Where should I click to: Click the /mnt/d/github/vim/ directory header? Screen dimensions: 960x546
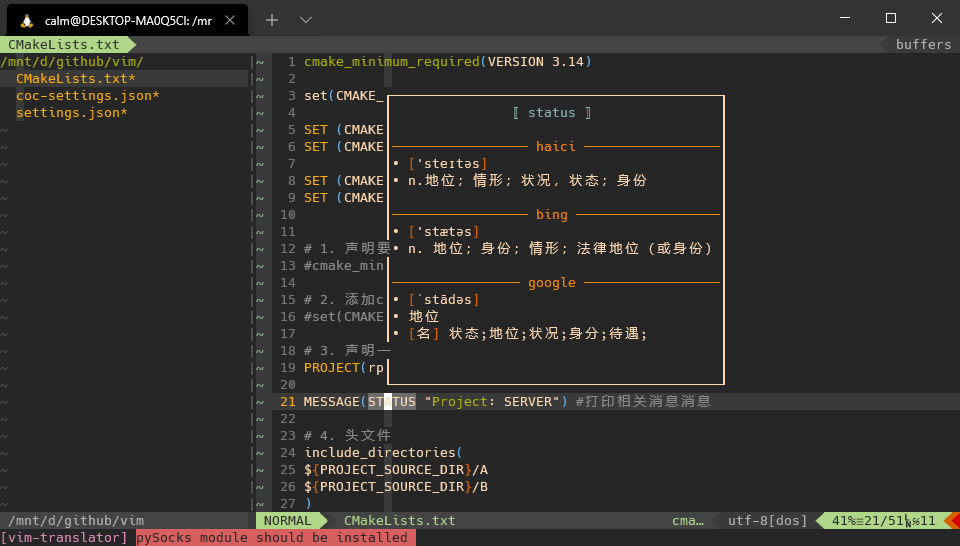(x=72, y=62)
